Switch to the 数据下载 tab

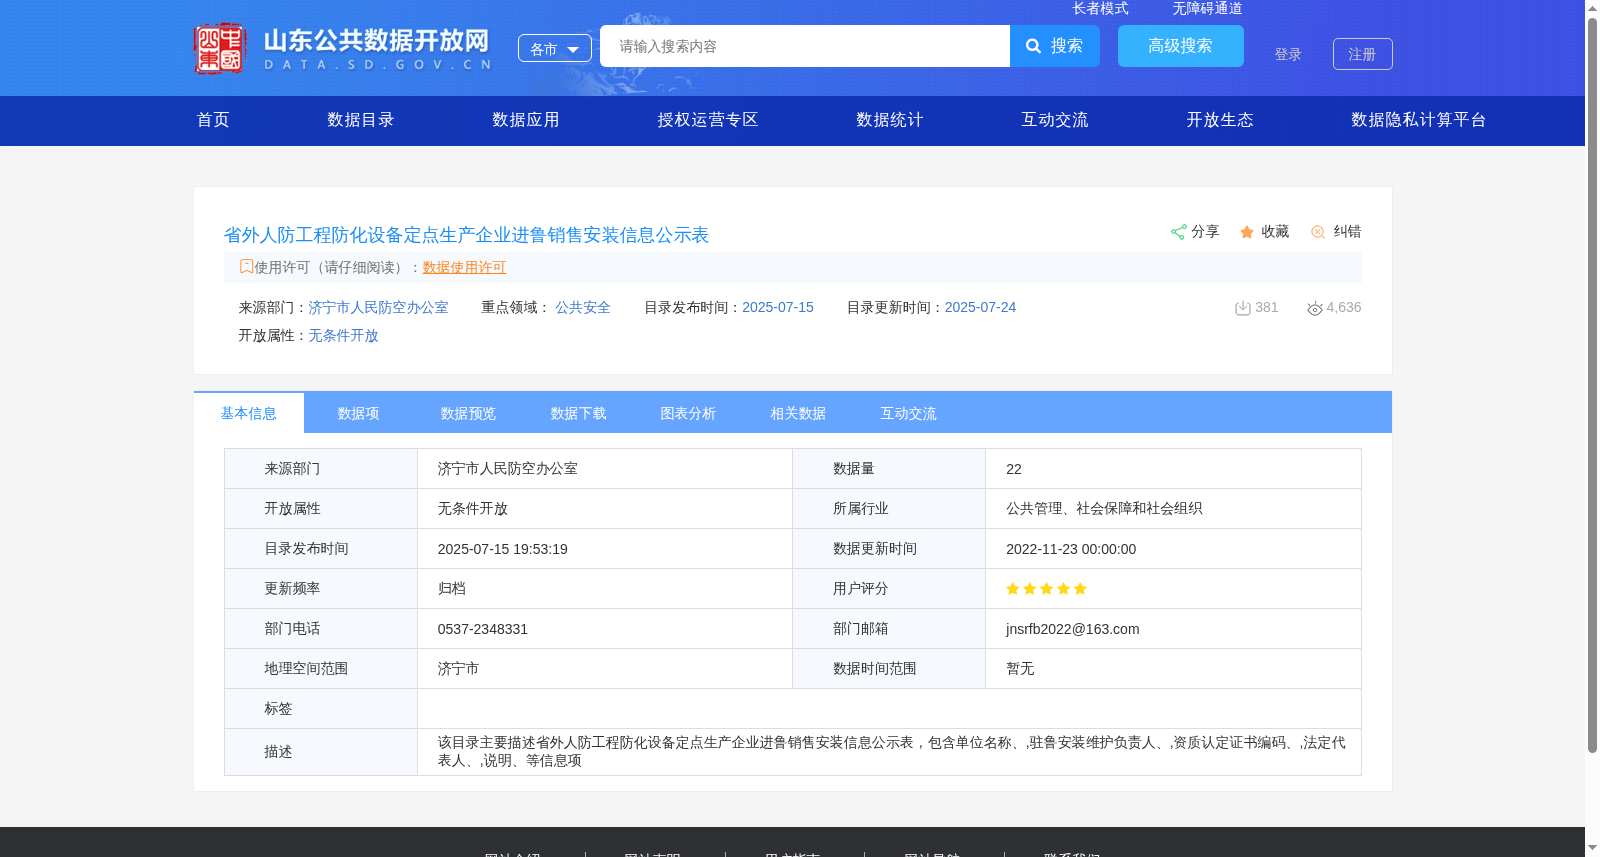[579, 413]
